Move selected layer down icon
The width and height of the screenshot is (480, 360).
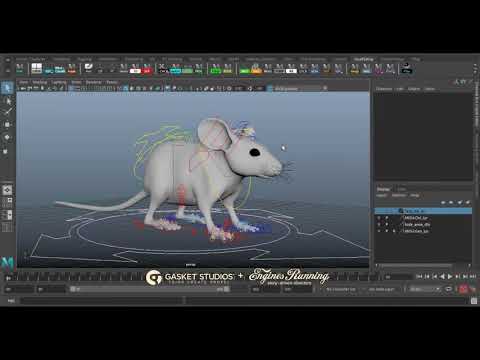coord(451,202)
